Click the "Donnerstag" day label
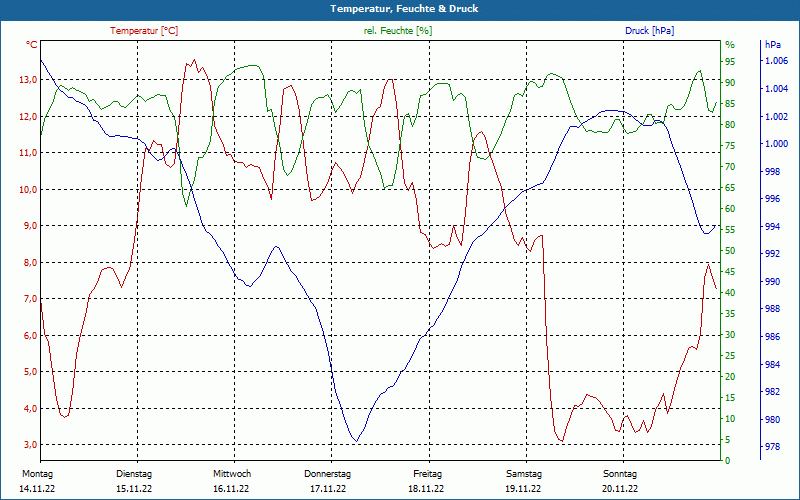The width and height of the screenshot is (800, 500). pos(328,474)
